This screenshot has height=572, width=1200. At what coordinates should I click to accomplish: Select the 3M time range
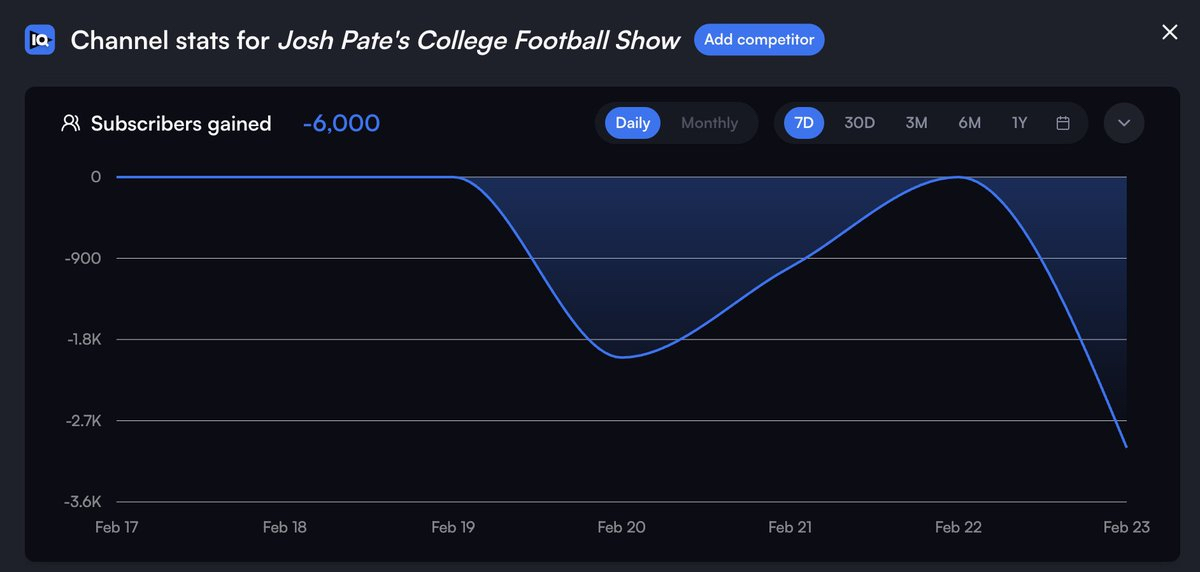pyautogui.click(x=916, y=123)
